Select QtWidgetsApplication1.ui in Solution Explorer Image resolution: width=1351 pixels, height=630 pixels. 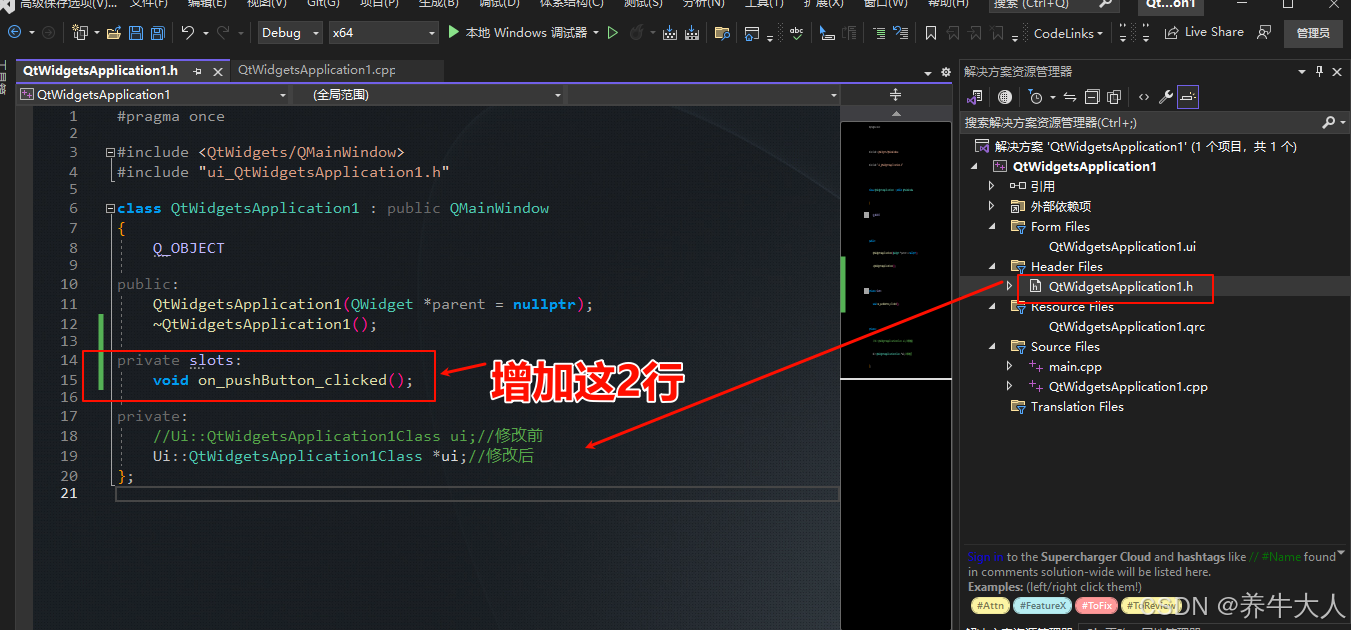tap(1122, 246)
